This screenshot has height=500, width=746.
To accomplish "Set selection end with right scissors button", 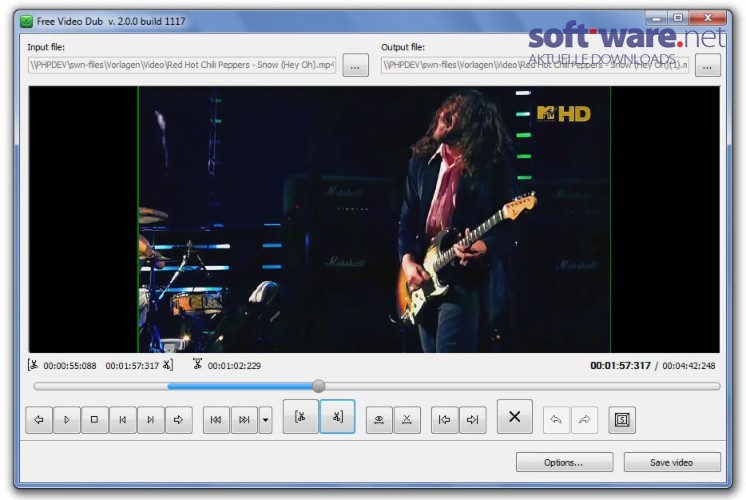I will (x=337, y=417).
